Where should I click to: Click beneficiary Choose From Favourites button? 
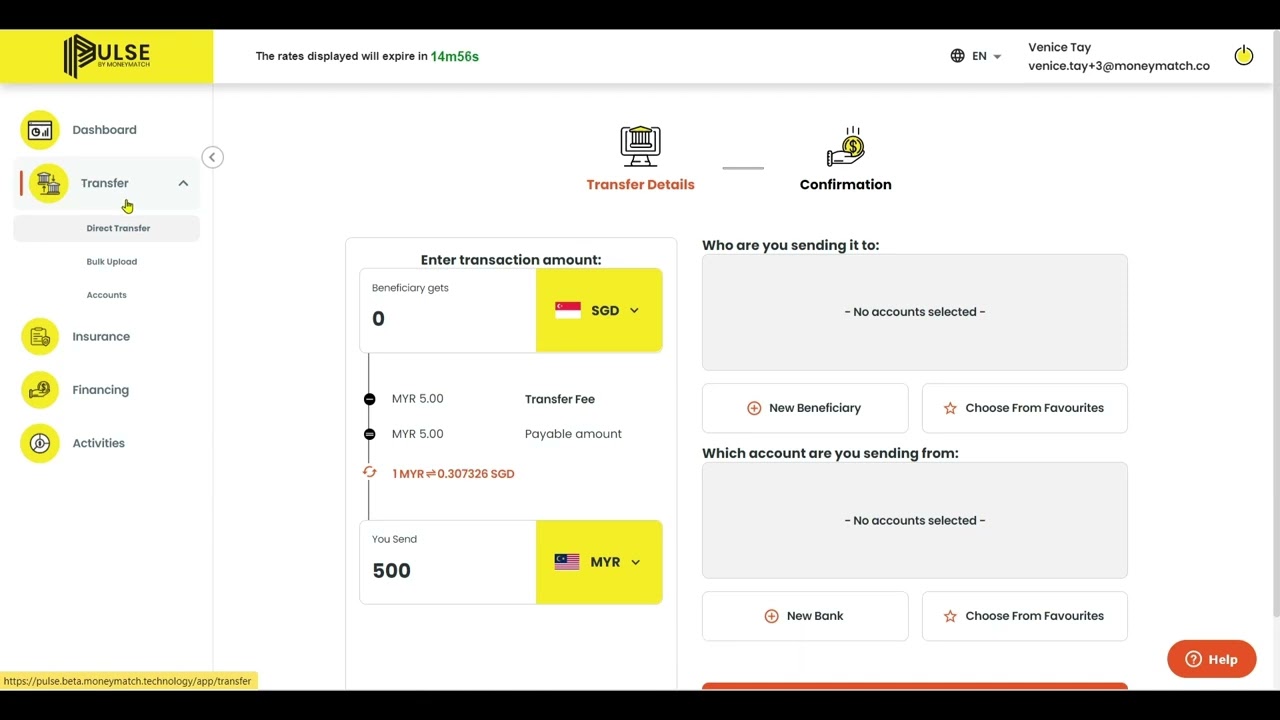[x=1025, y=408]
